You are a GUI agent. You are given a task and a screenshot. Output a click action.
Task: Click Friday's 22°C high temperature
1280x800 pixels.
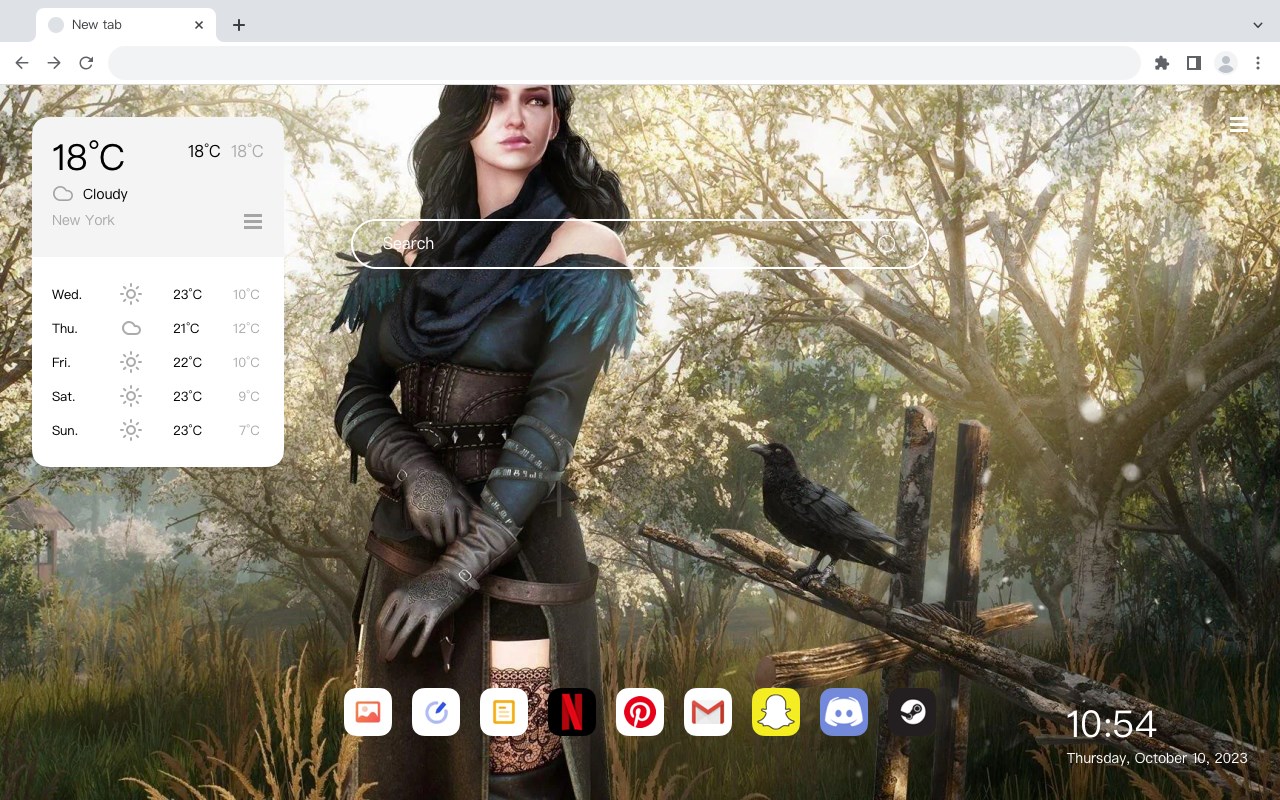pos(187,362)
